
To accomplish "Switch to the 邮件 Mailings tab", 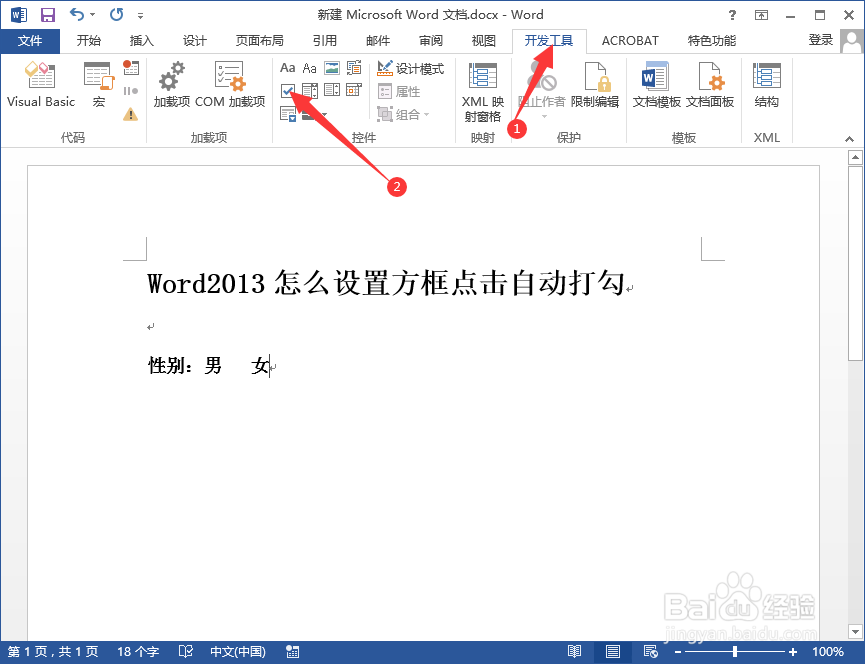I will (378, 41).
